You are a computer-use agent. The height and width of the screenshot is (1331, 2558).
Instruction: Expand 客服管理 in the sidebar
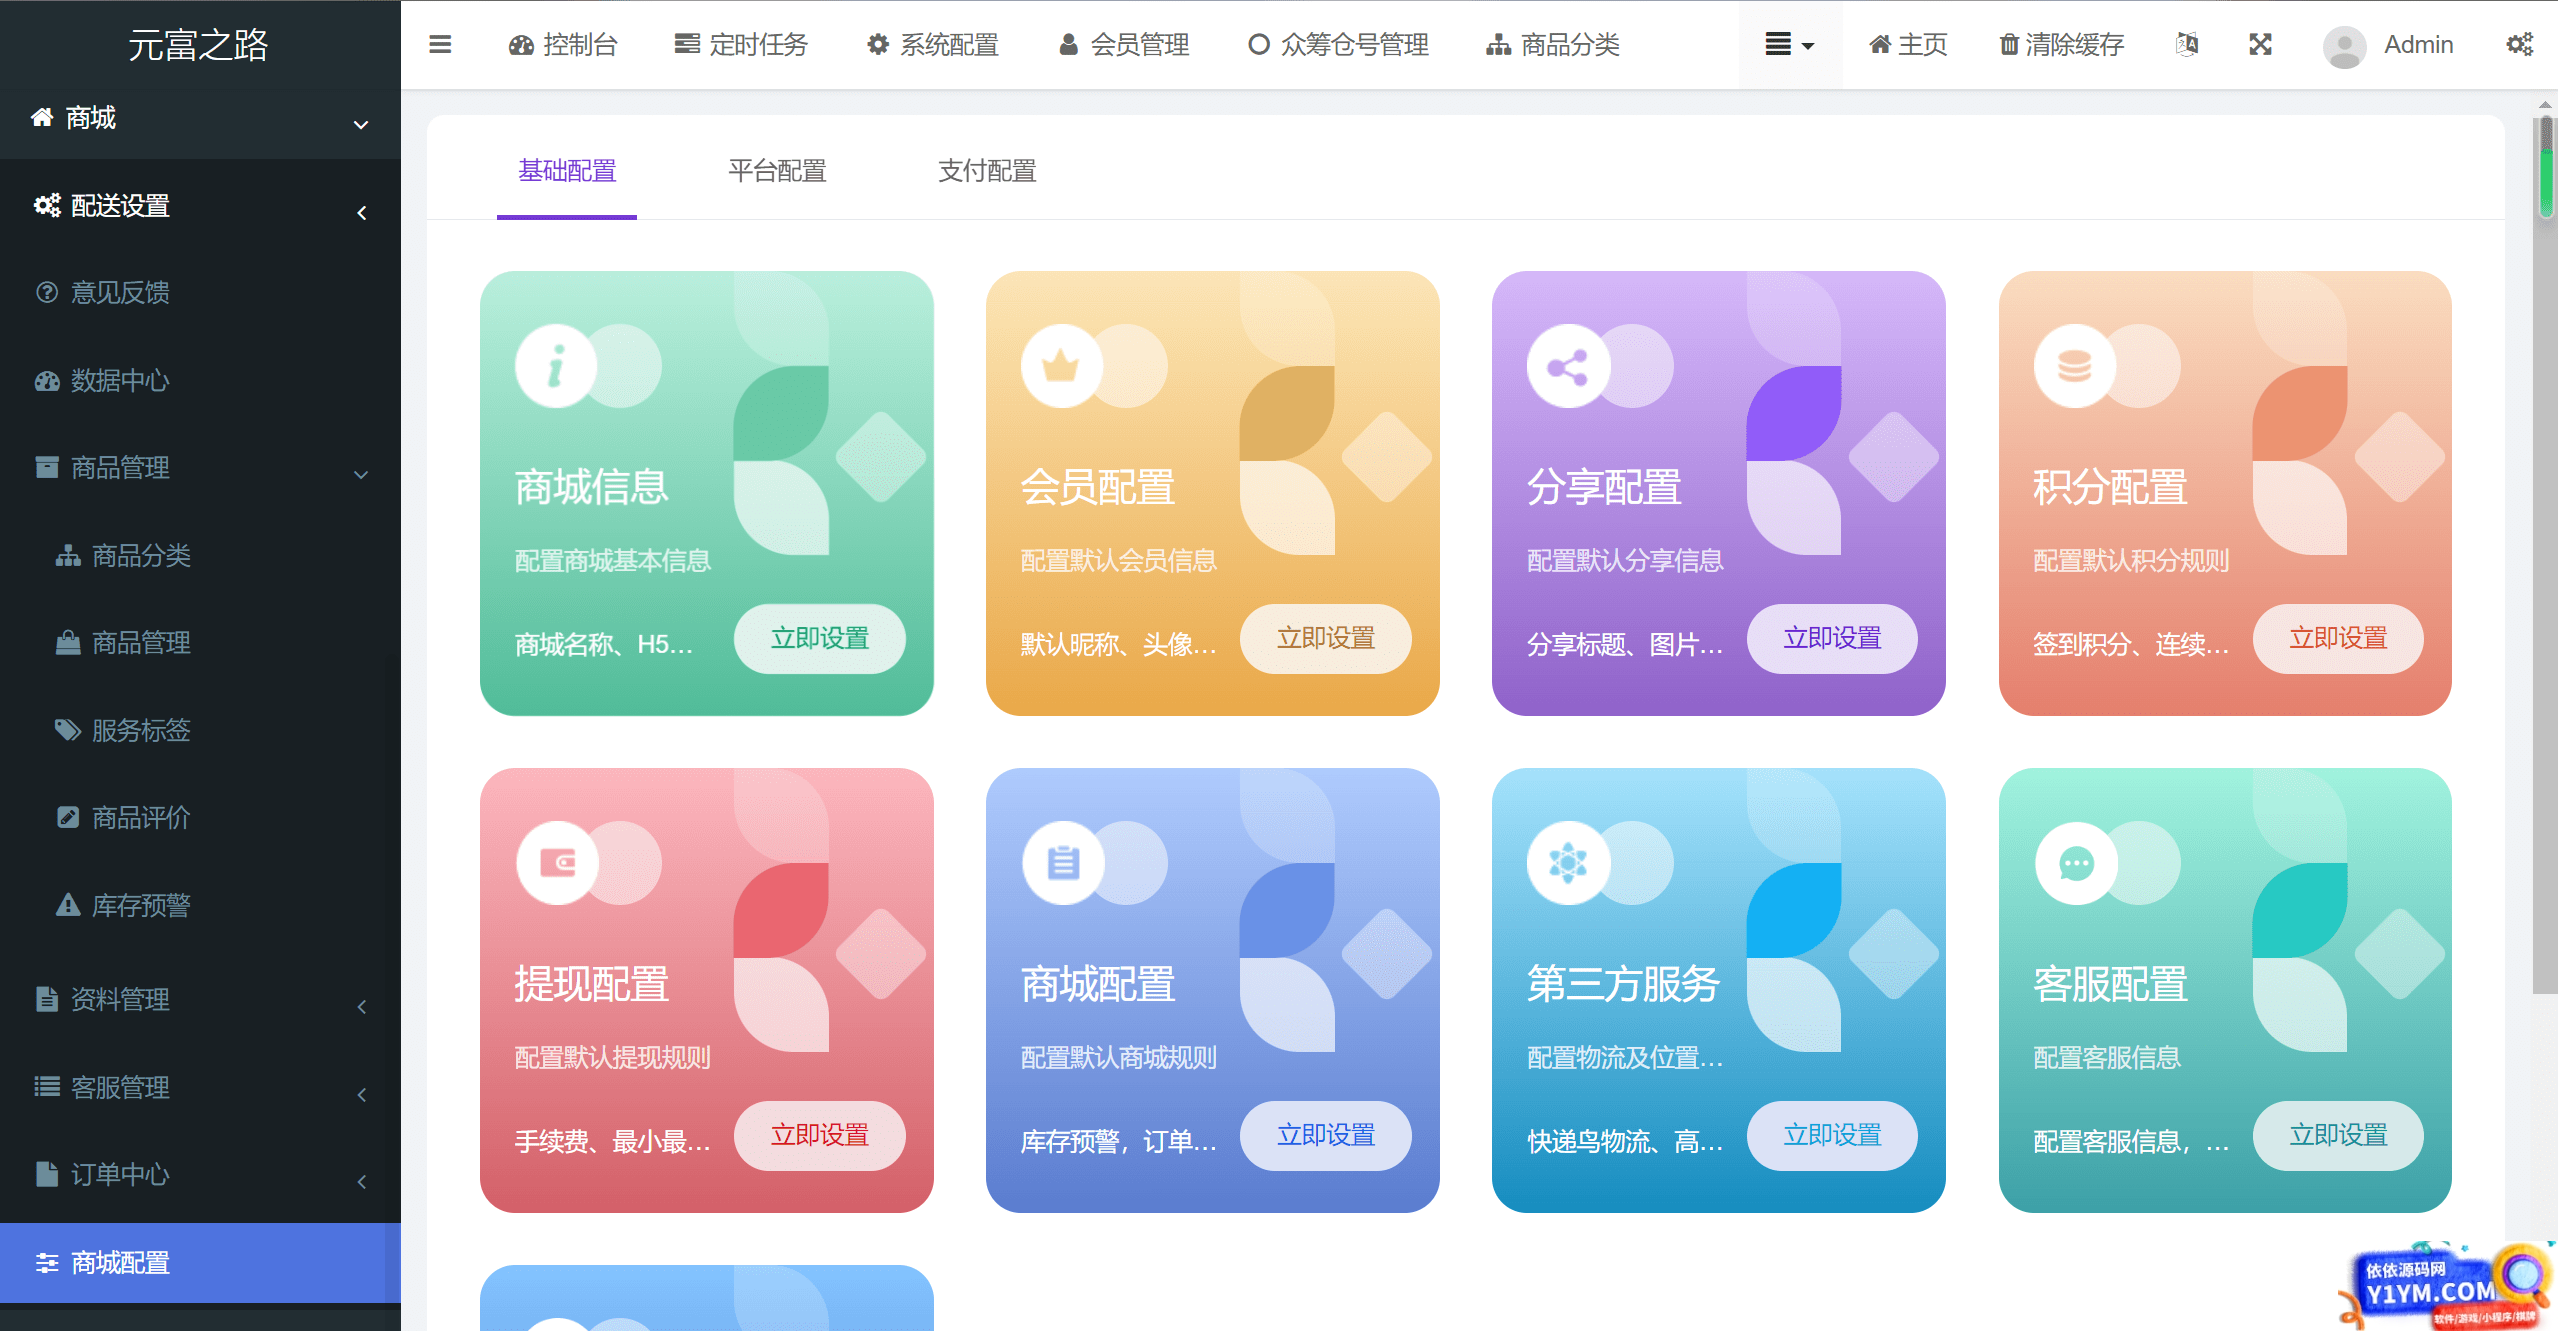click(x=200, y=1087)
